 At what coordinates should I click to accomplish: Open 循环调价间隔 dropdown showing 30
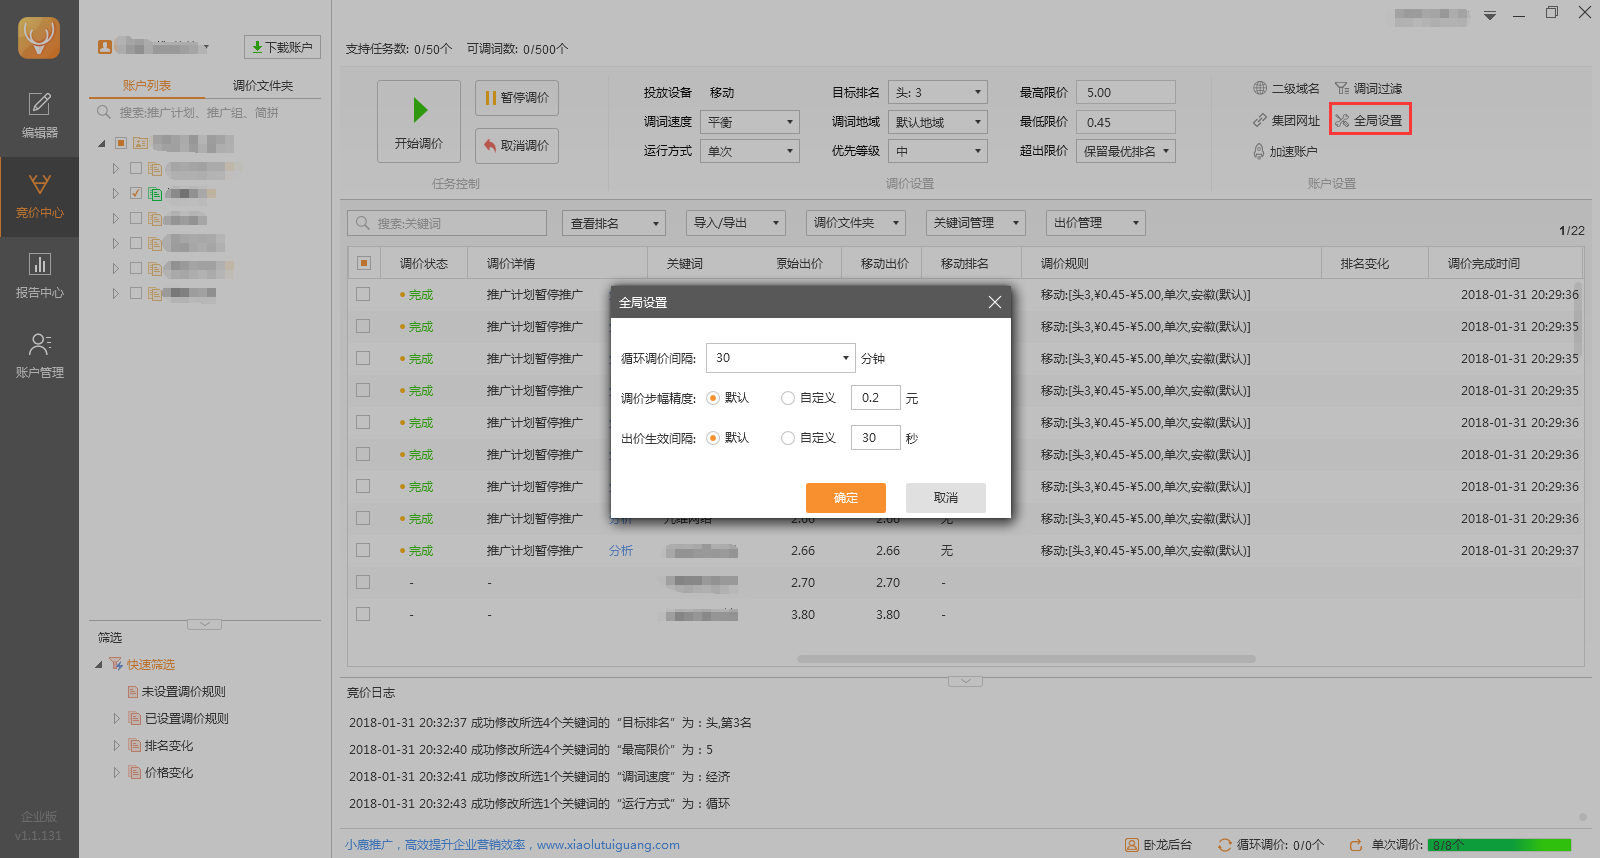coord(781,358)
